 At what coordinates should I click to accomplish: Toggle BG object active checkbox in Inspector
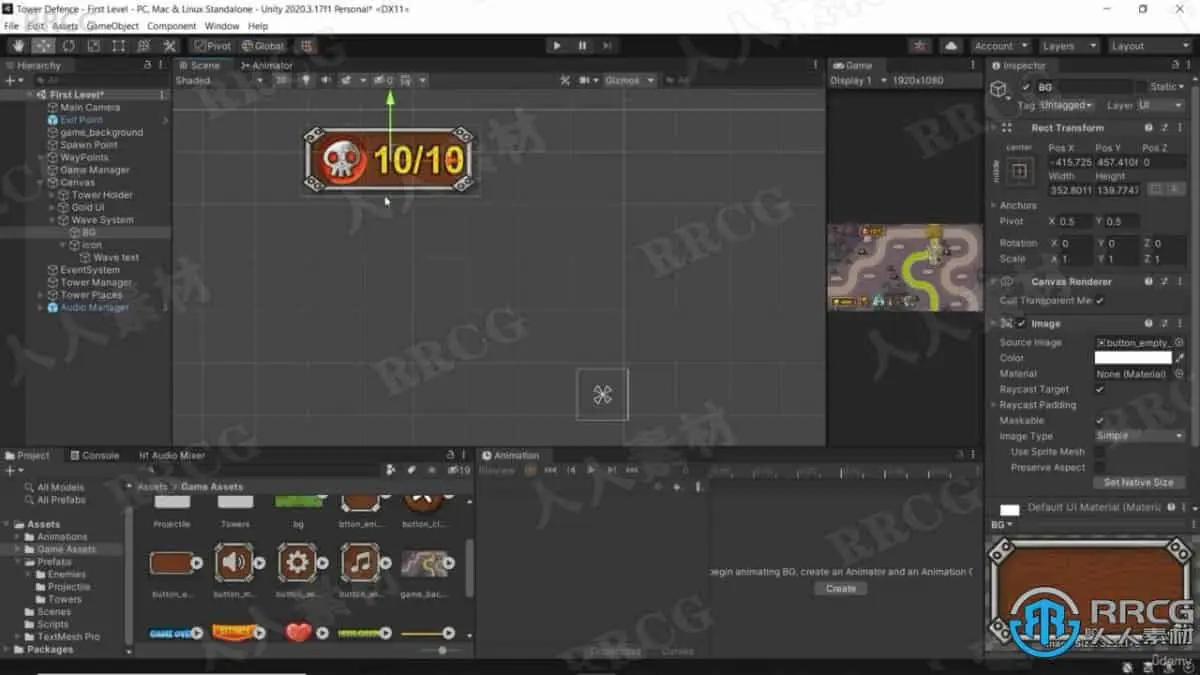point(1026,87)
